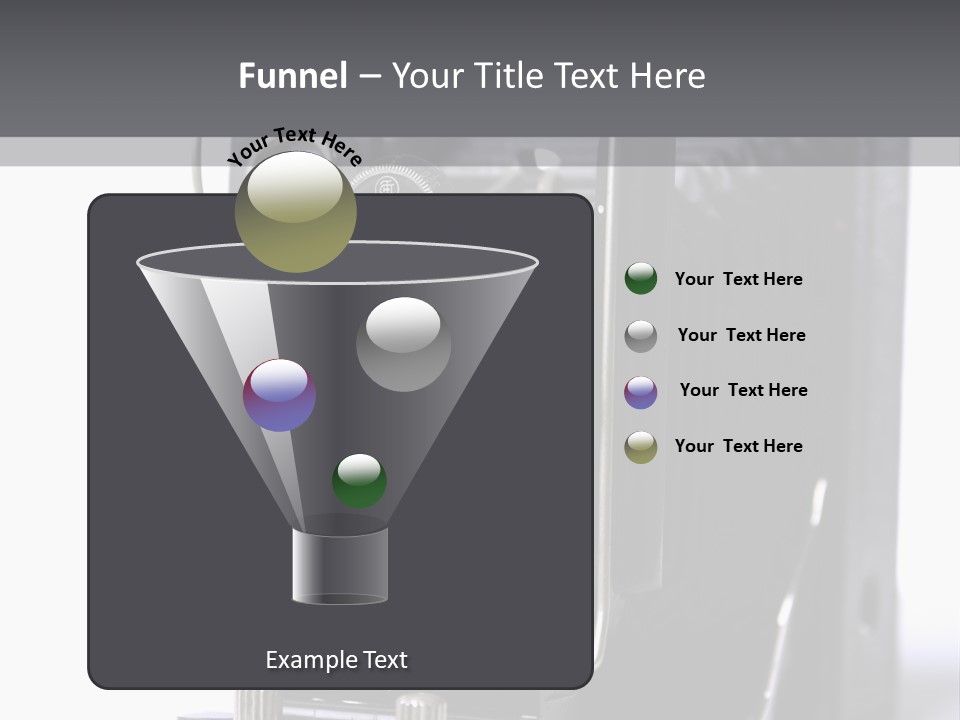Pick the olive ball in the legend
960x720 pixels.
tap(641, 447)
